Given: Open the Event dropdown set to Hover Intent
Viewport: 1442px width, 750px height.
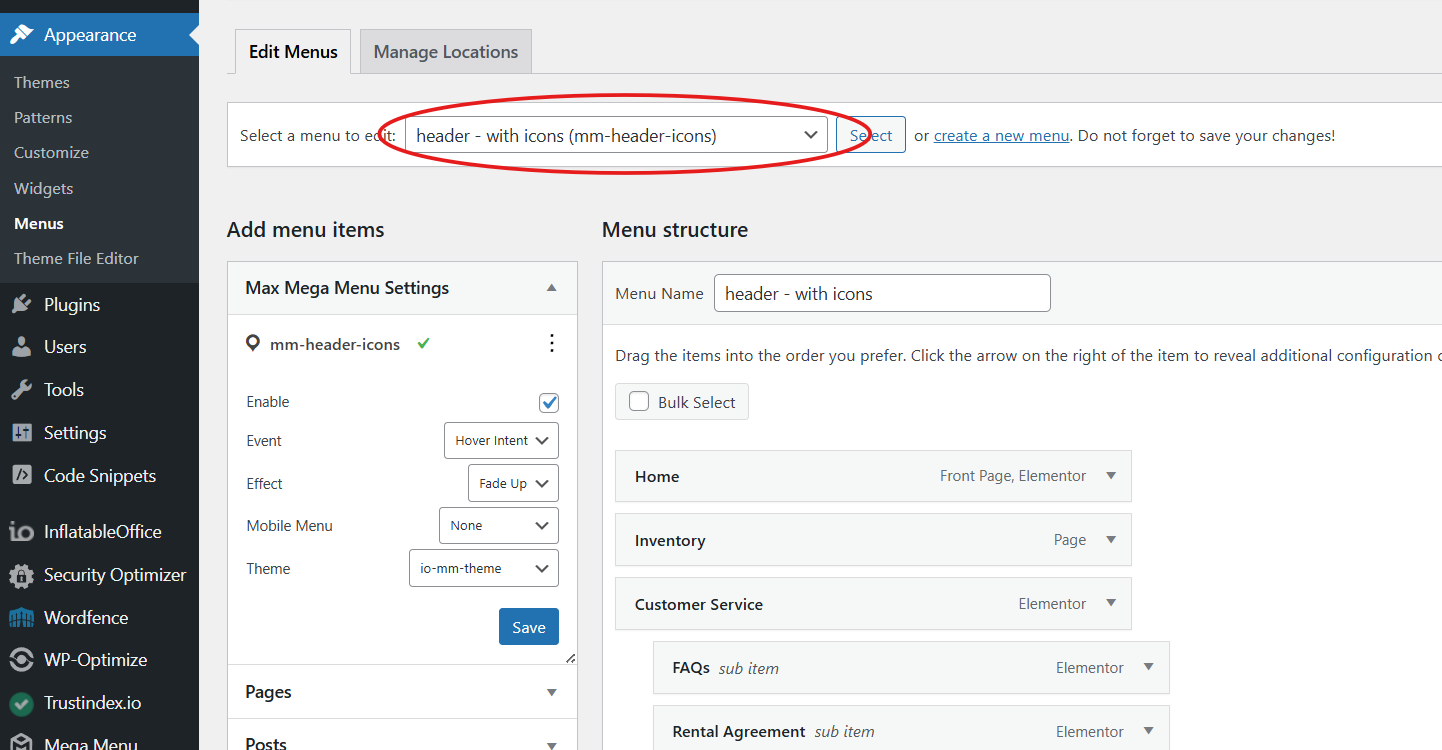Looking at the screenshot, I should (x=501, y=441).
